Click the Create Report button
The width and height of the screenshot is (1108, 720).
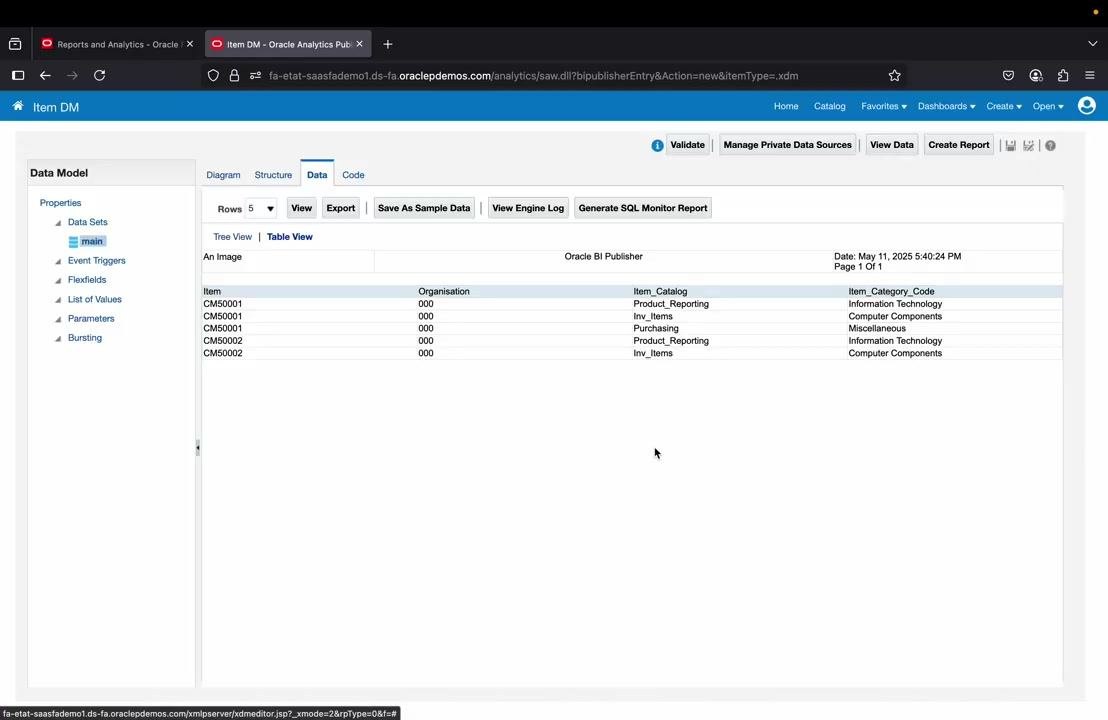(958, 145)
